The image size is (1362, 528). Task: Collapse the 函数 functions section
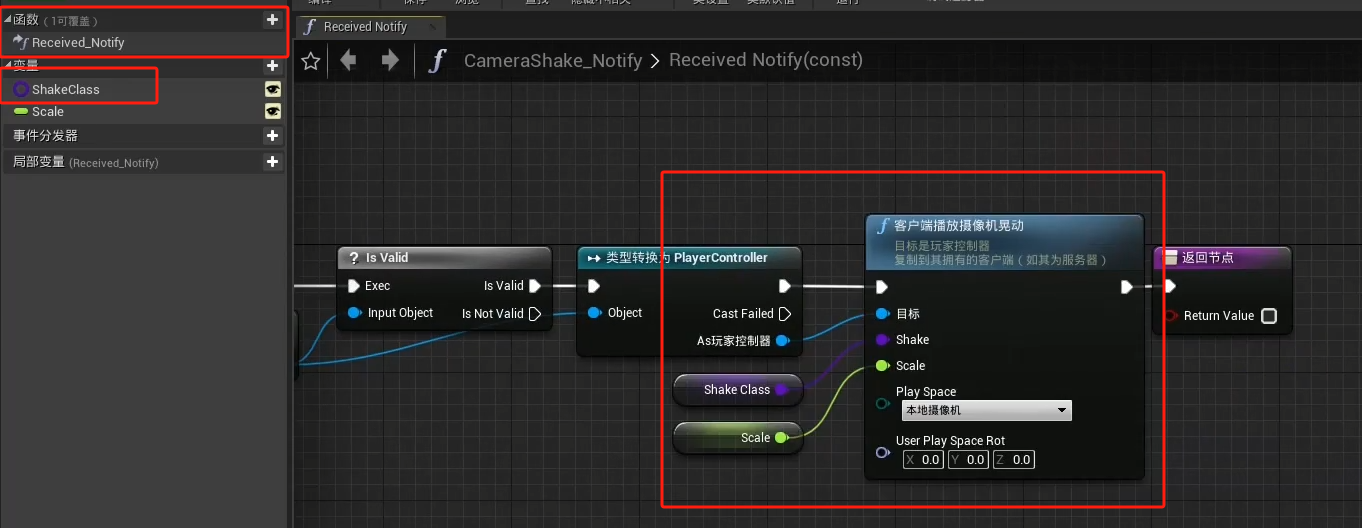point(8,20)
